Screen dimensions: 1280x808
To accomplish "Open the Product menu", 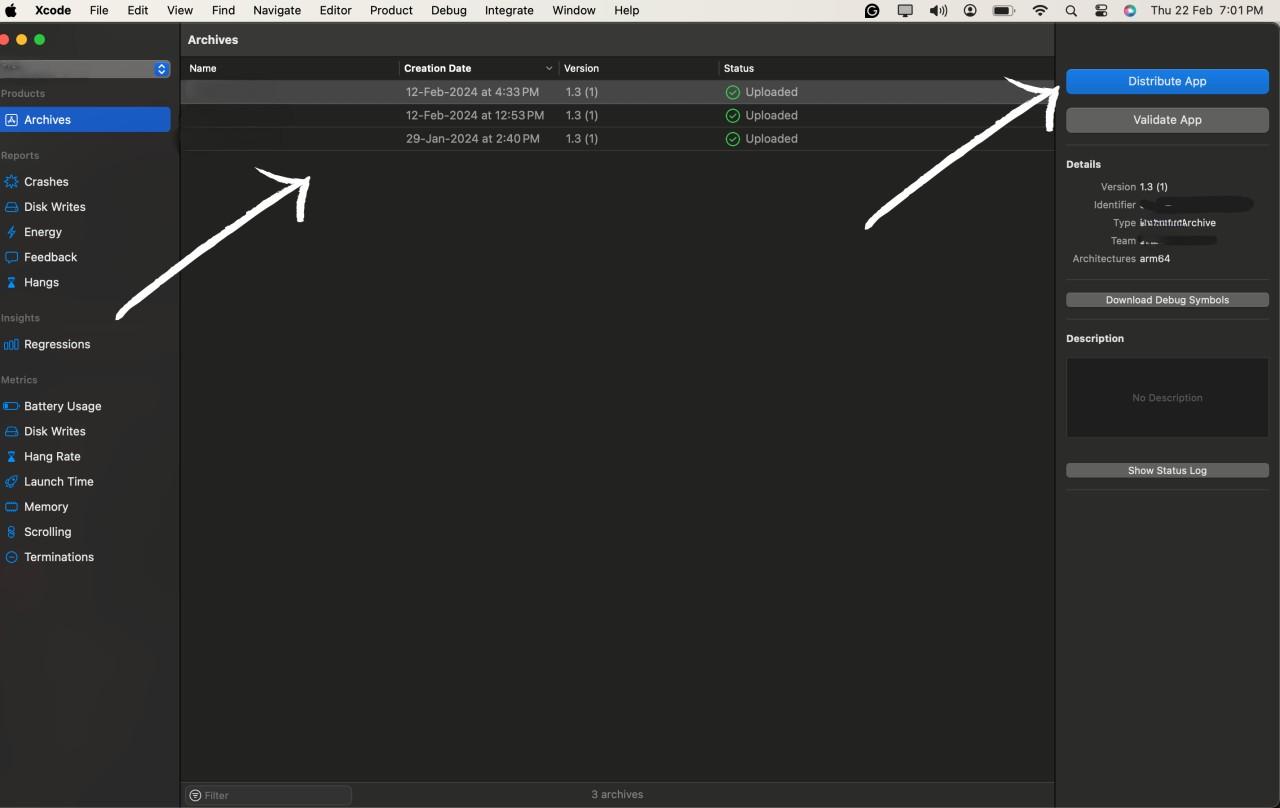I will click(391, 10).
